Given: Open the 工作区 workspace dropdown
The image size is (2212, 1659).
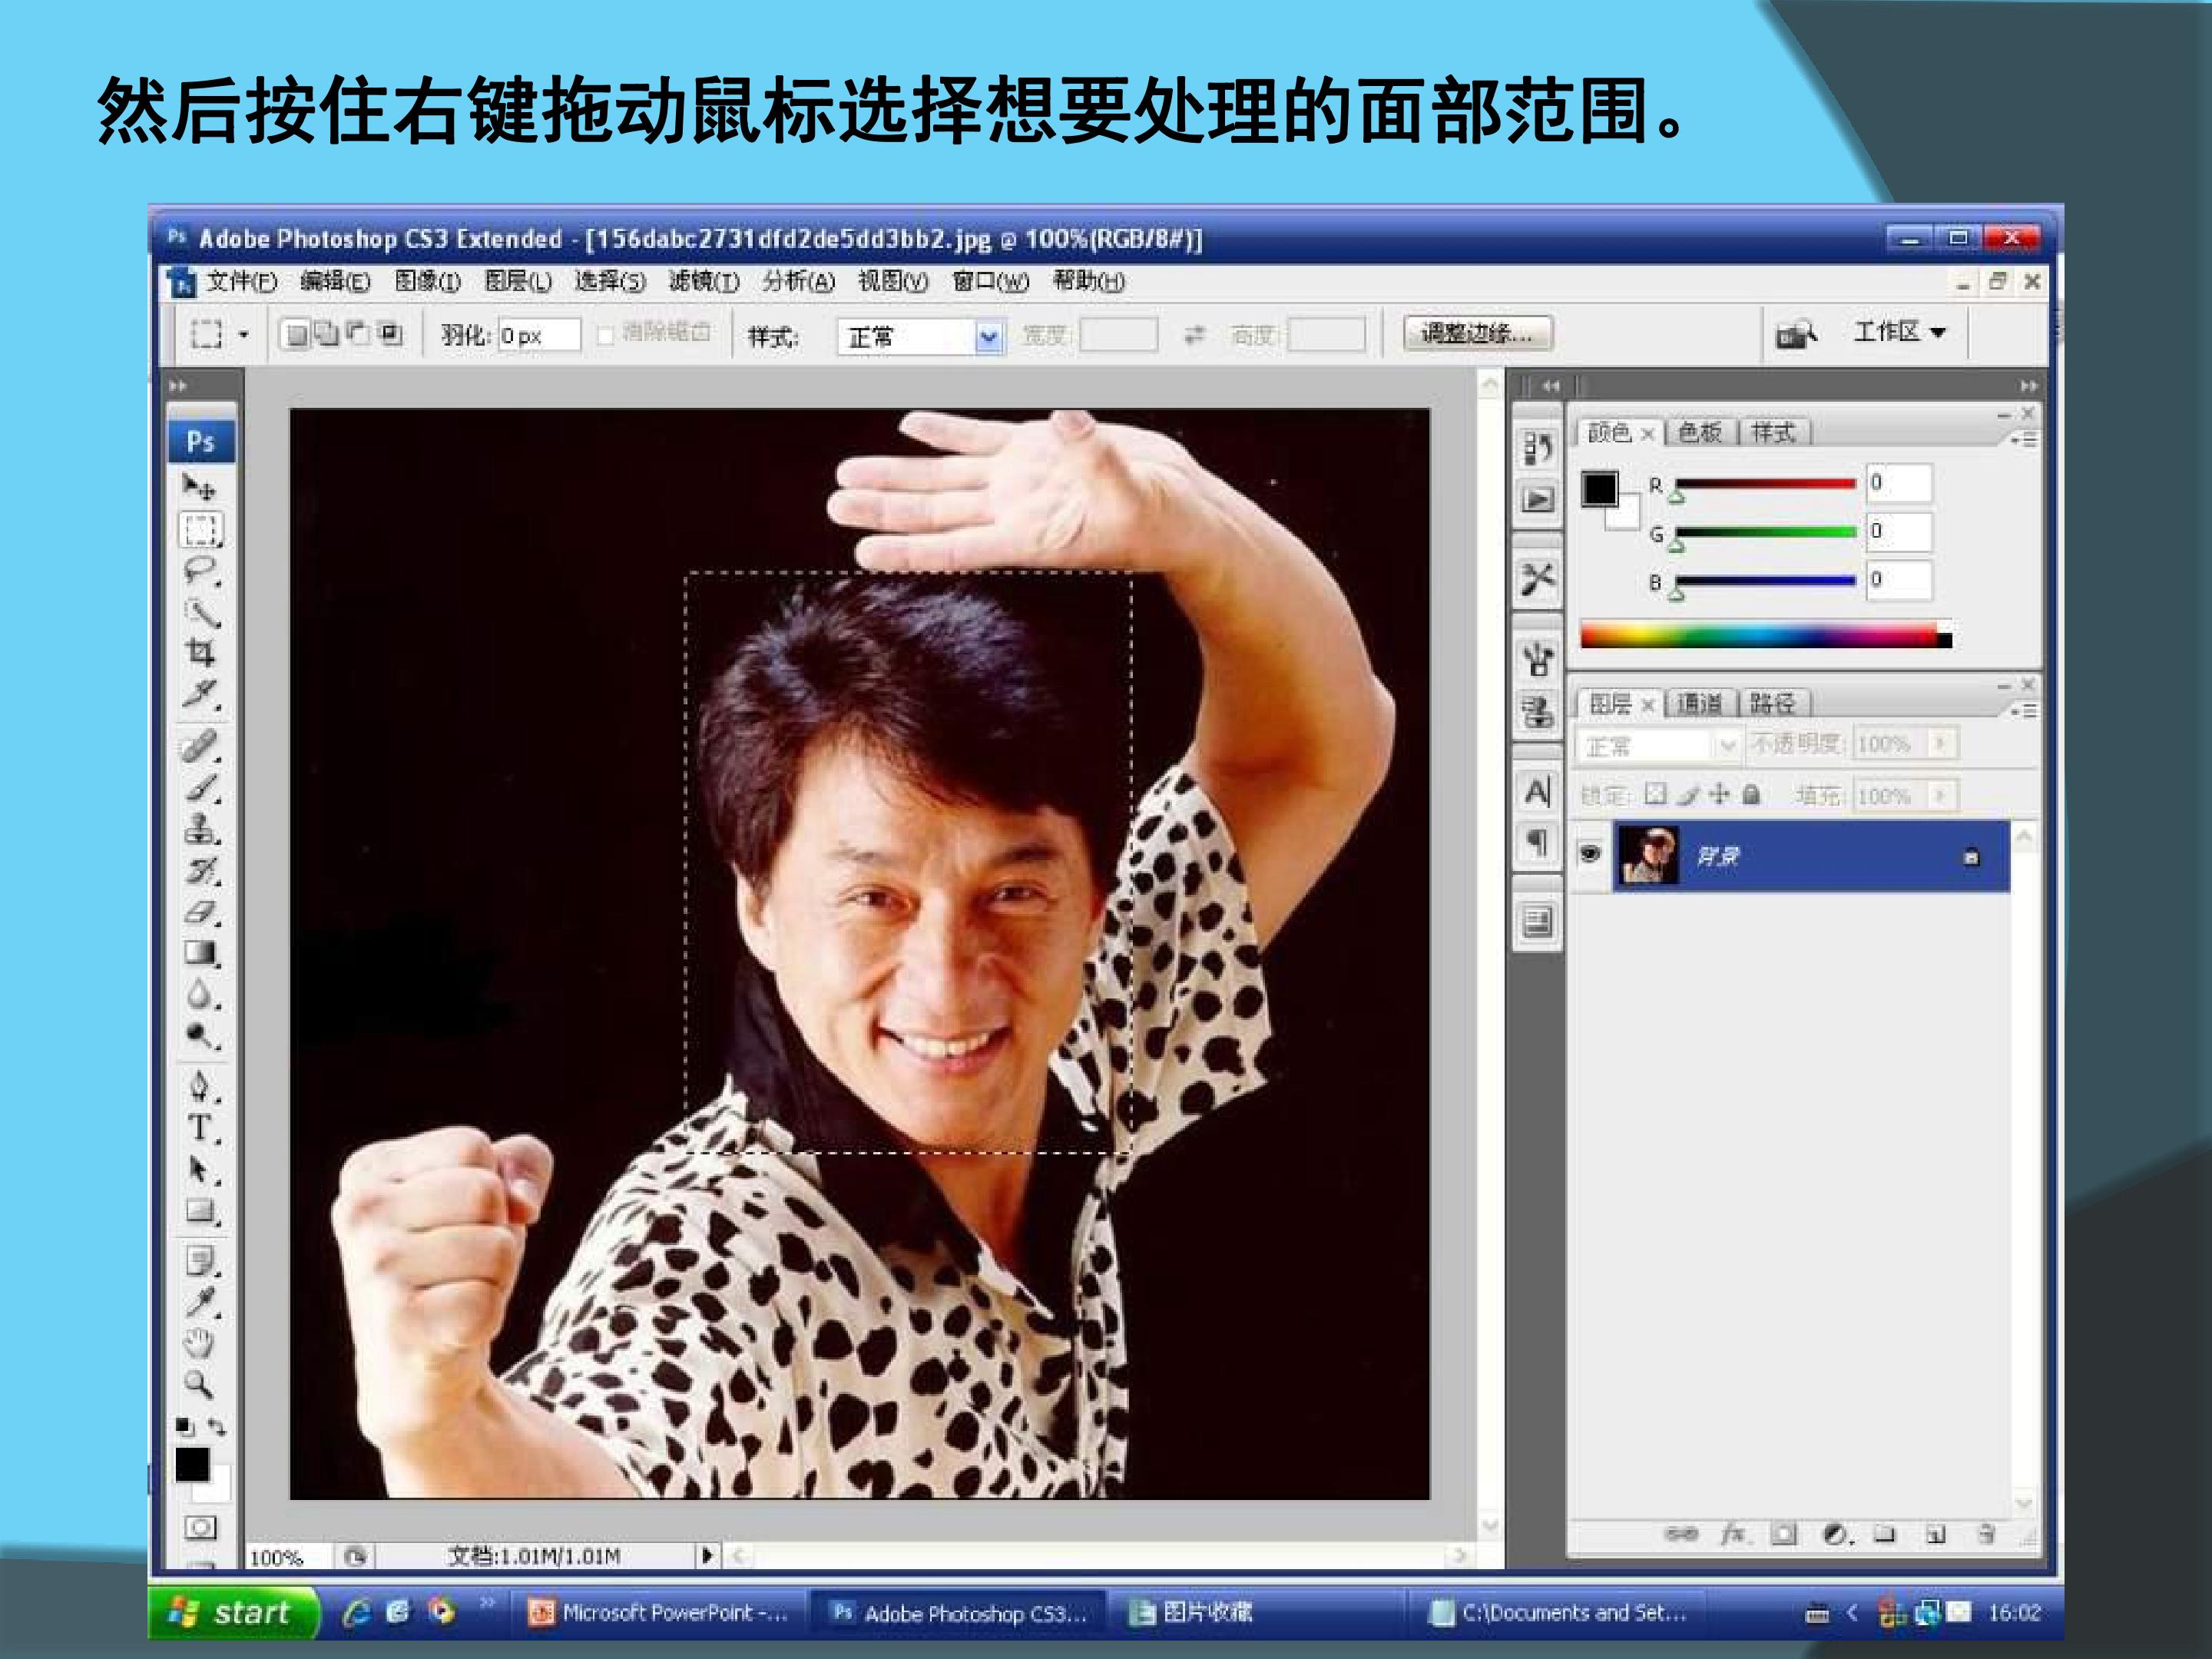Looking at the screenshot, I should pyautogui.click(x=1899, y=331).
